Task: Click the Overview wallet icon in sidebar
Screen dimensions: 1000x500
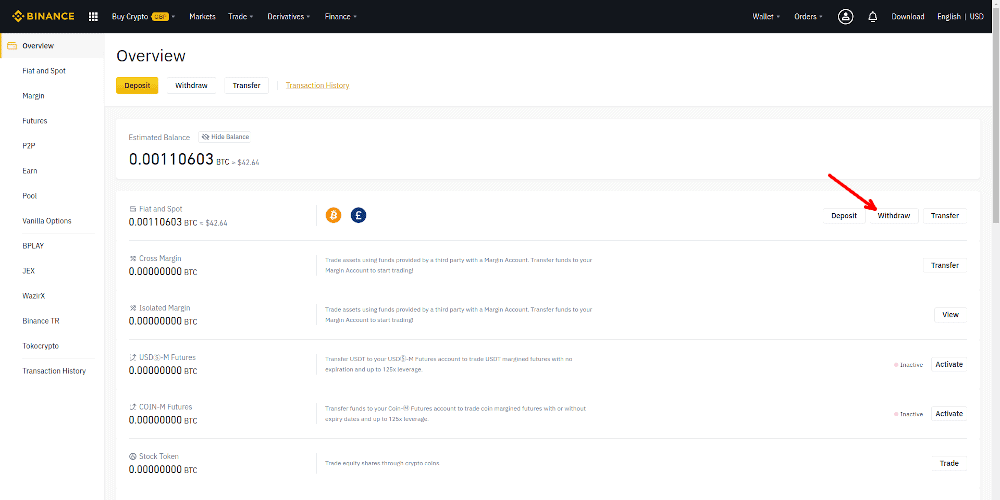Action: tap(11, 46)
